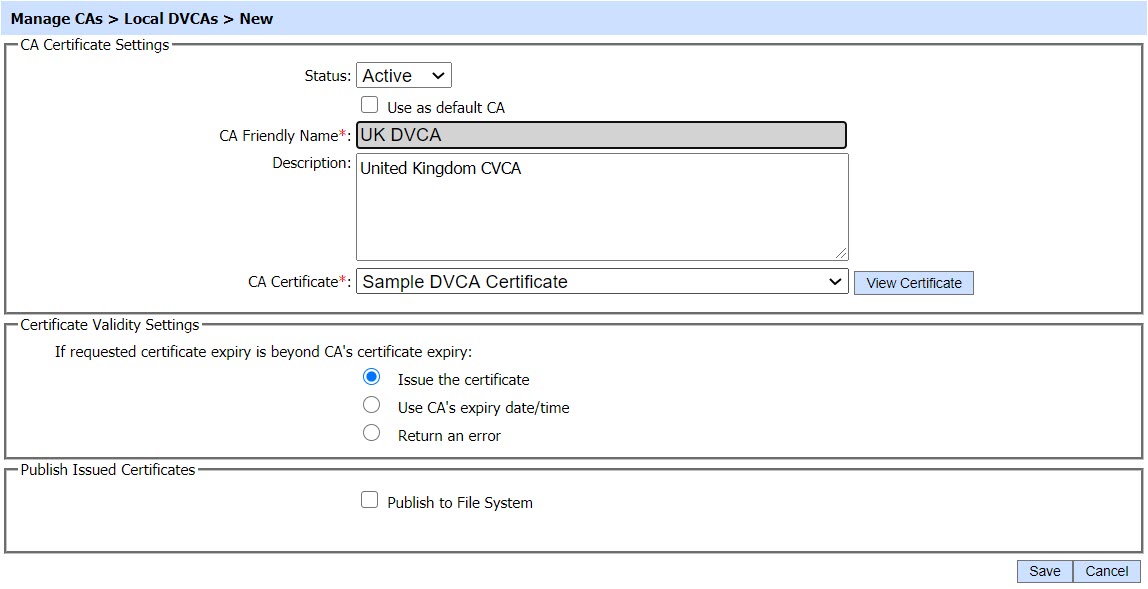The height and width of the screenshot is (589, 1148).
Task: Choose the 'Use CA's expiry date/time' radio button
Action: pyautogui.click(x=372, y=406)
